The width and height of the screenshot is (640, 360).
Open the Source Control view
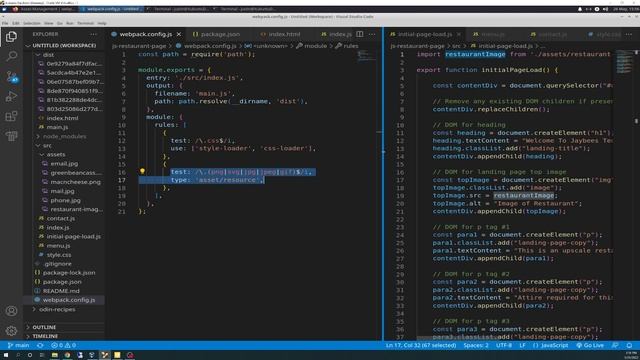point(11,76)
